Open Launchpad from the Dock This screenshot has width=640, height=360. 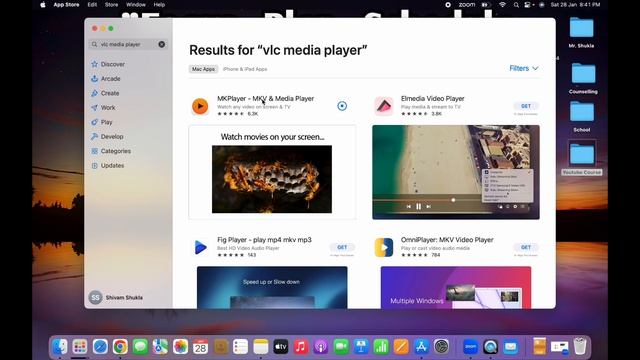point(80,347)
